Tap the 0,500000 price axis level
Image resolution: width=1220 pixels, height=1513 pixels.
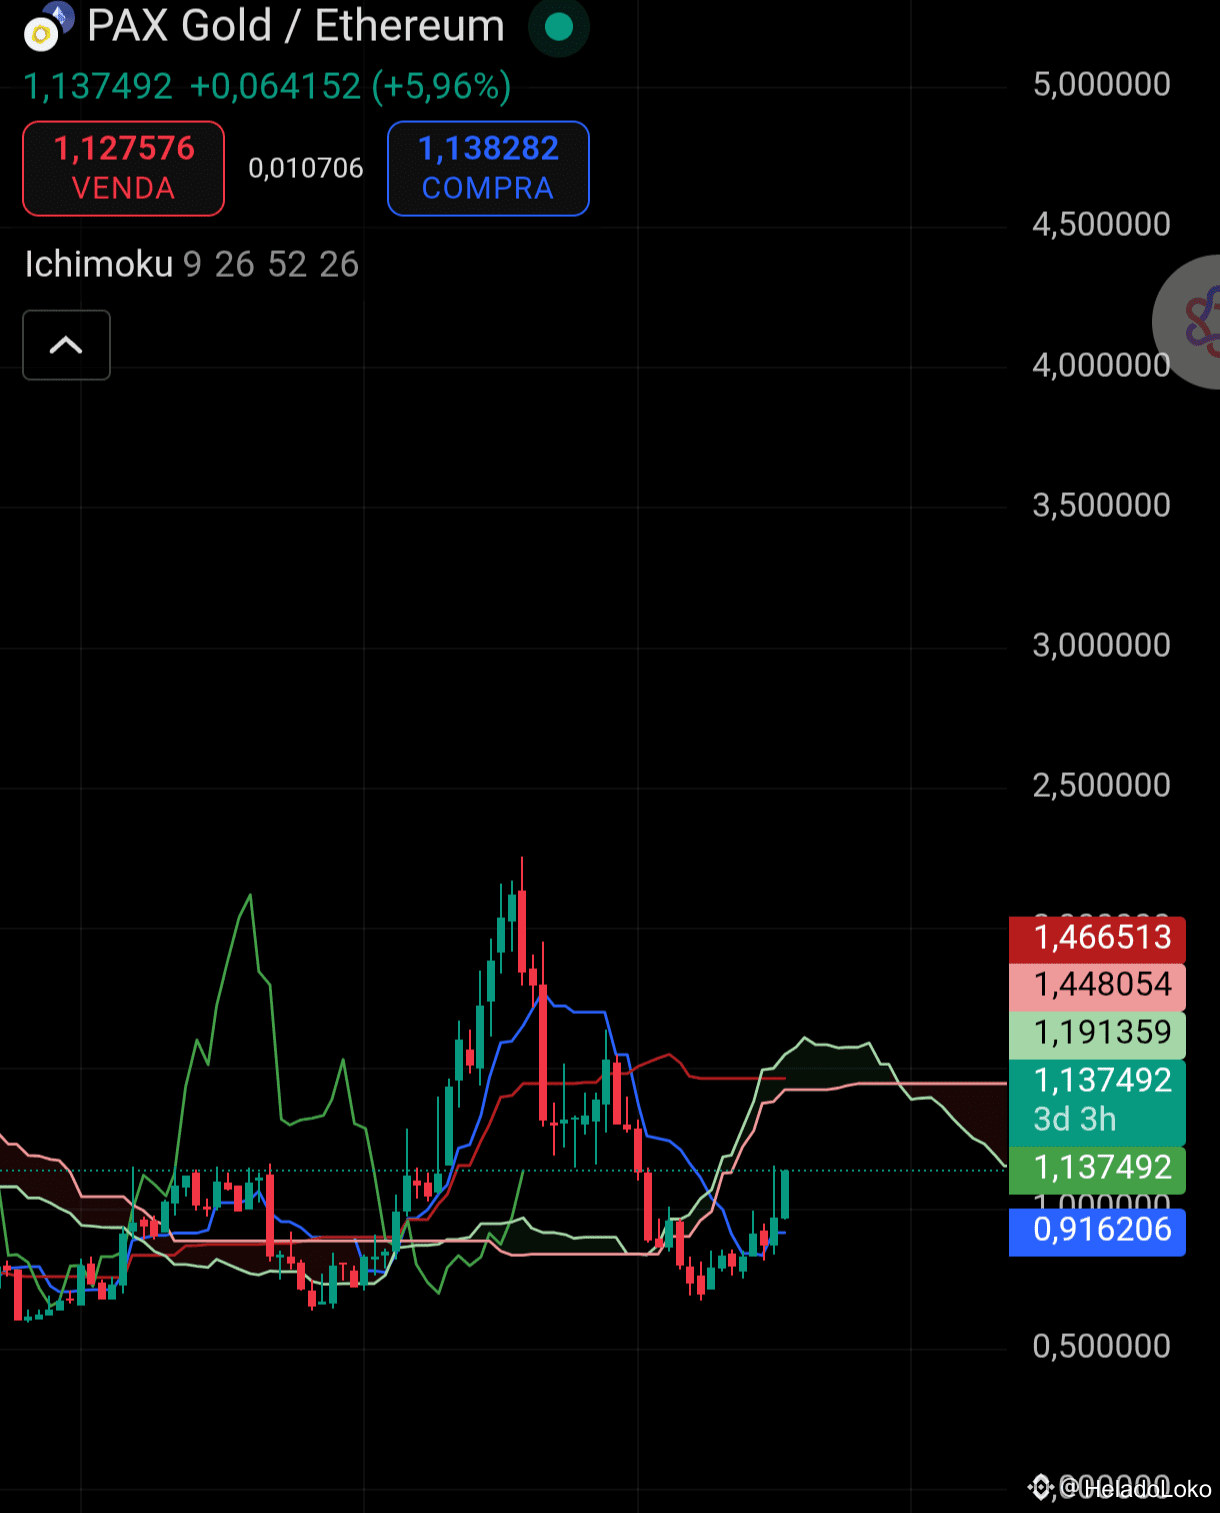coord(1102,1346)
